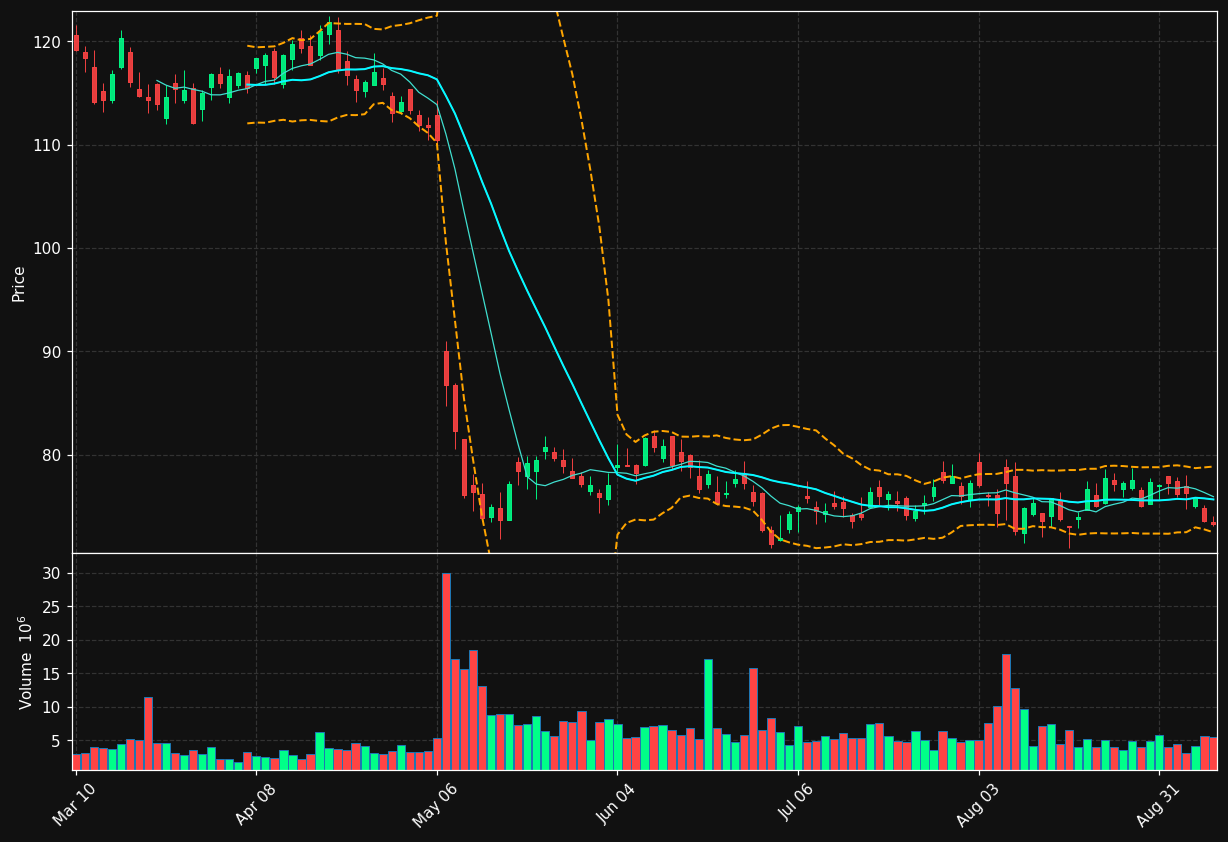This screenshot has height=842, width=1228.
Task: Click the Aug 03 date label
Action: (978, 804)
